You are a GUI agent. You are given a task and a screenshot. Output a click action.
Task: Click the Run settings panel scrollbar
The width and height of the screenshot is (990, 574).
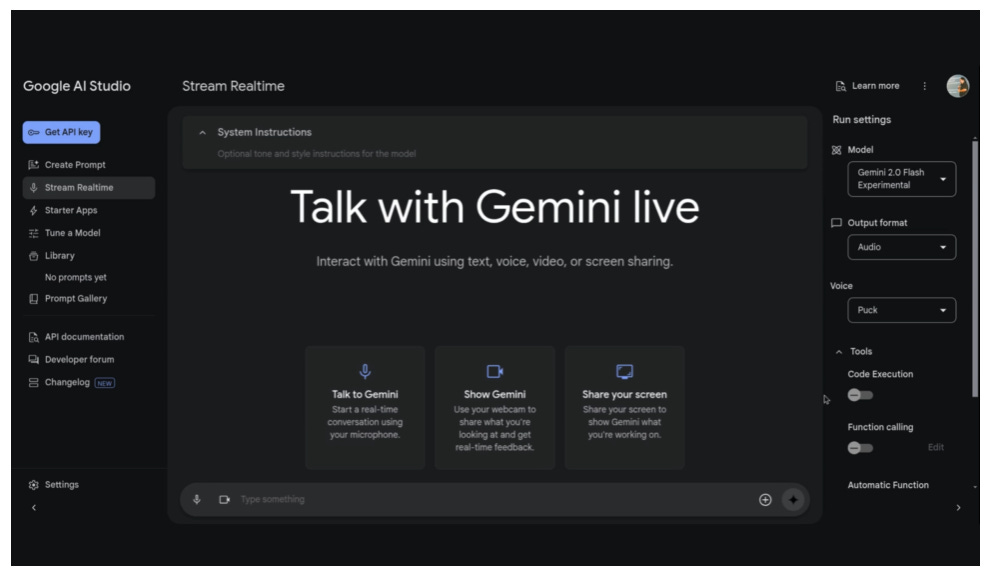[x=975, y=268]
